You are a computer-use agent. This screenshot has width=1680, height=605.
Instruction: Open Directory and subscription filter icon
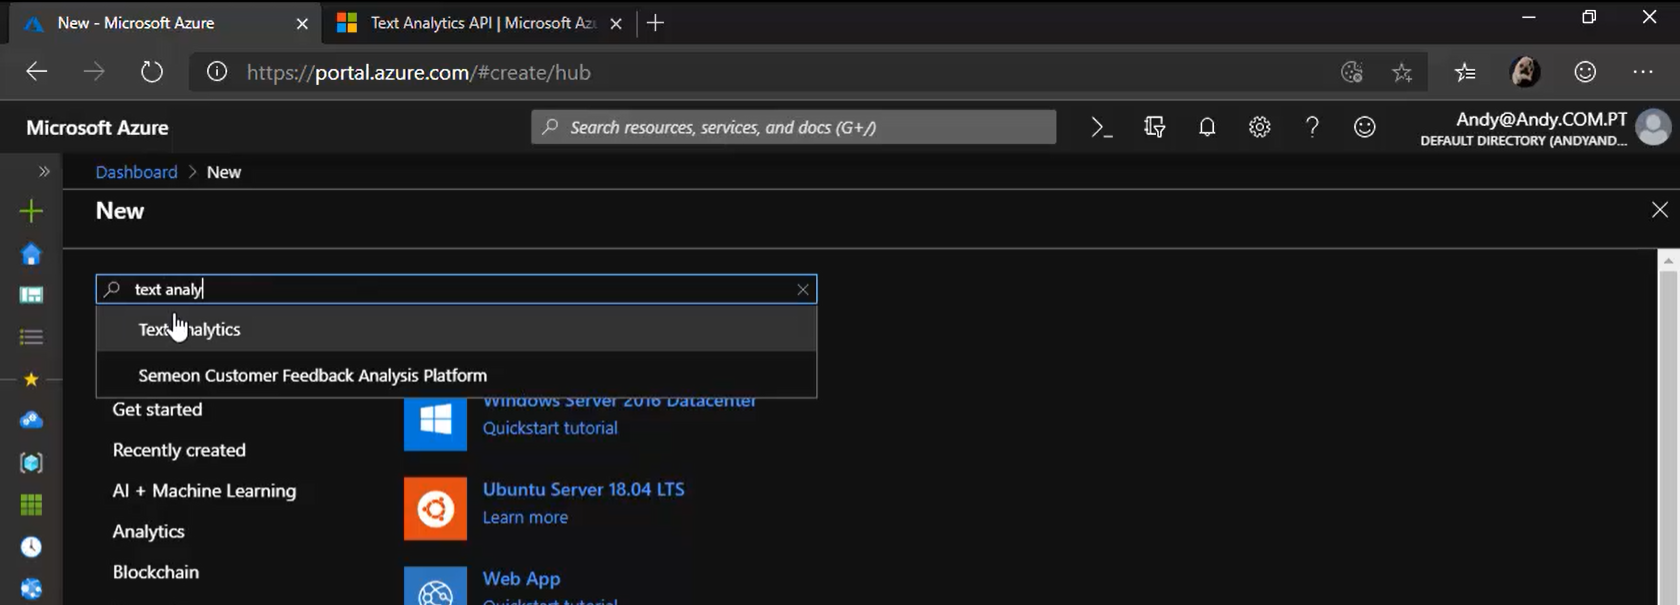1155,127
